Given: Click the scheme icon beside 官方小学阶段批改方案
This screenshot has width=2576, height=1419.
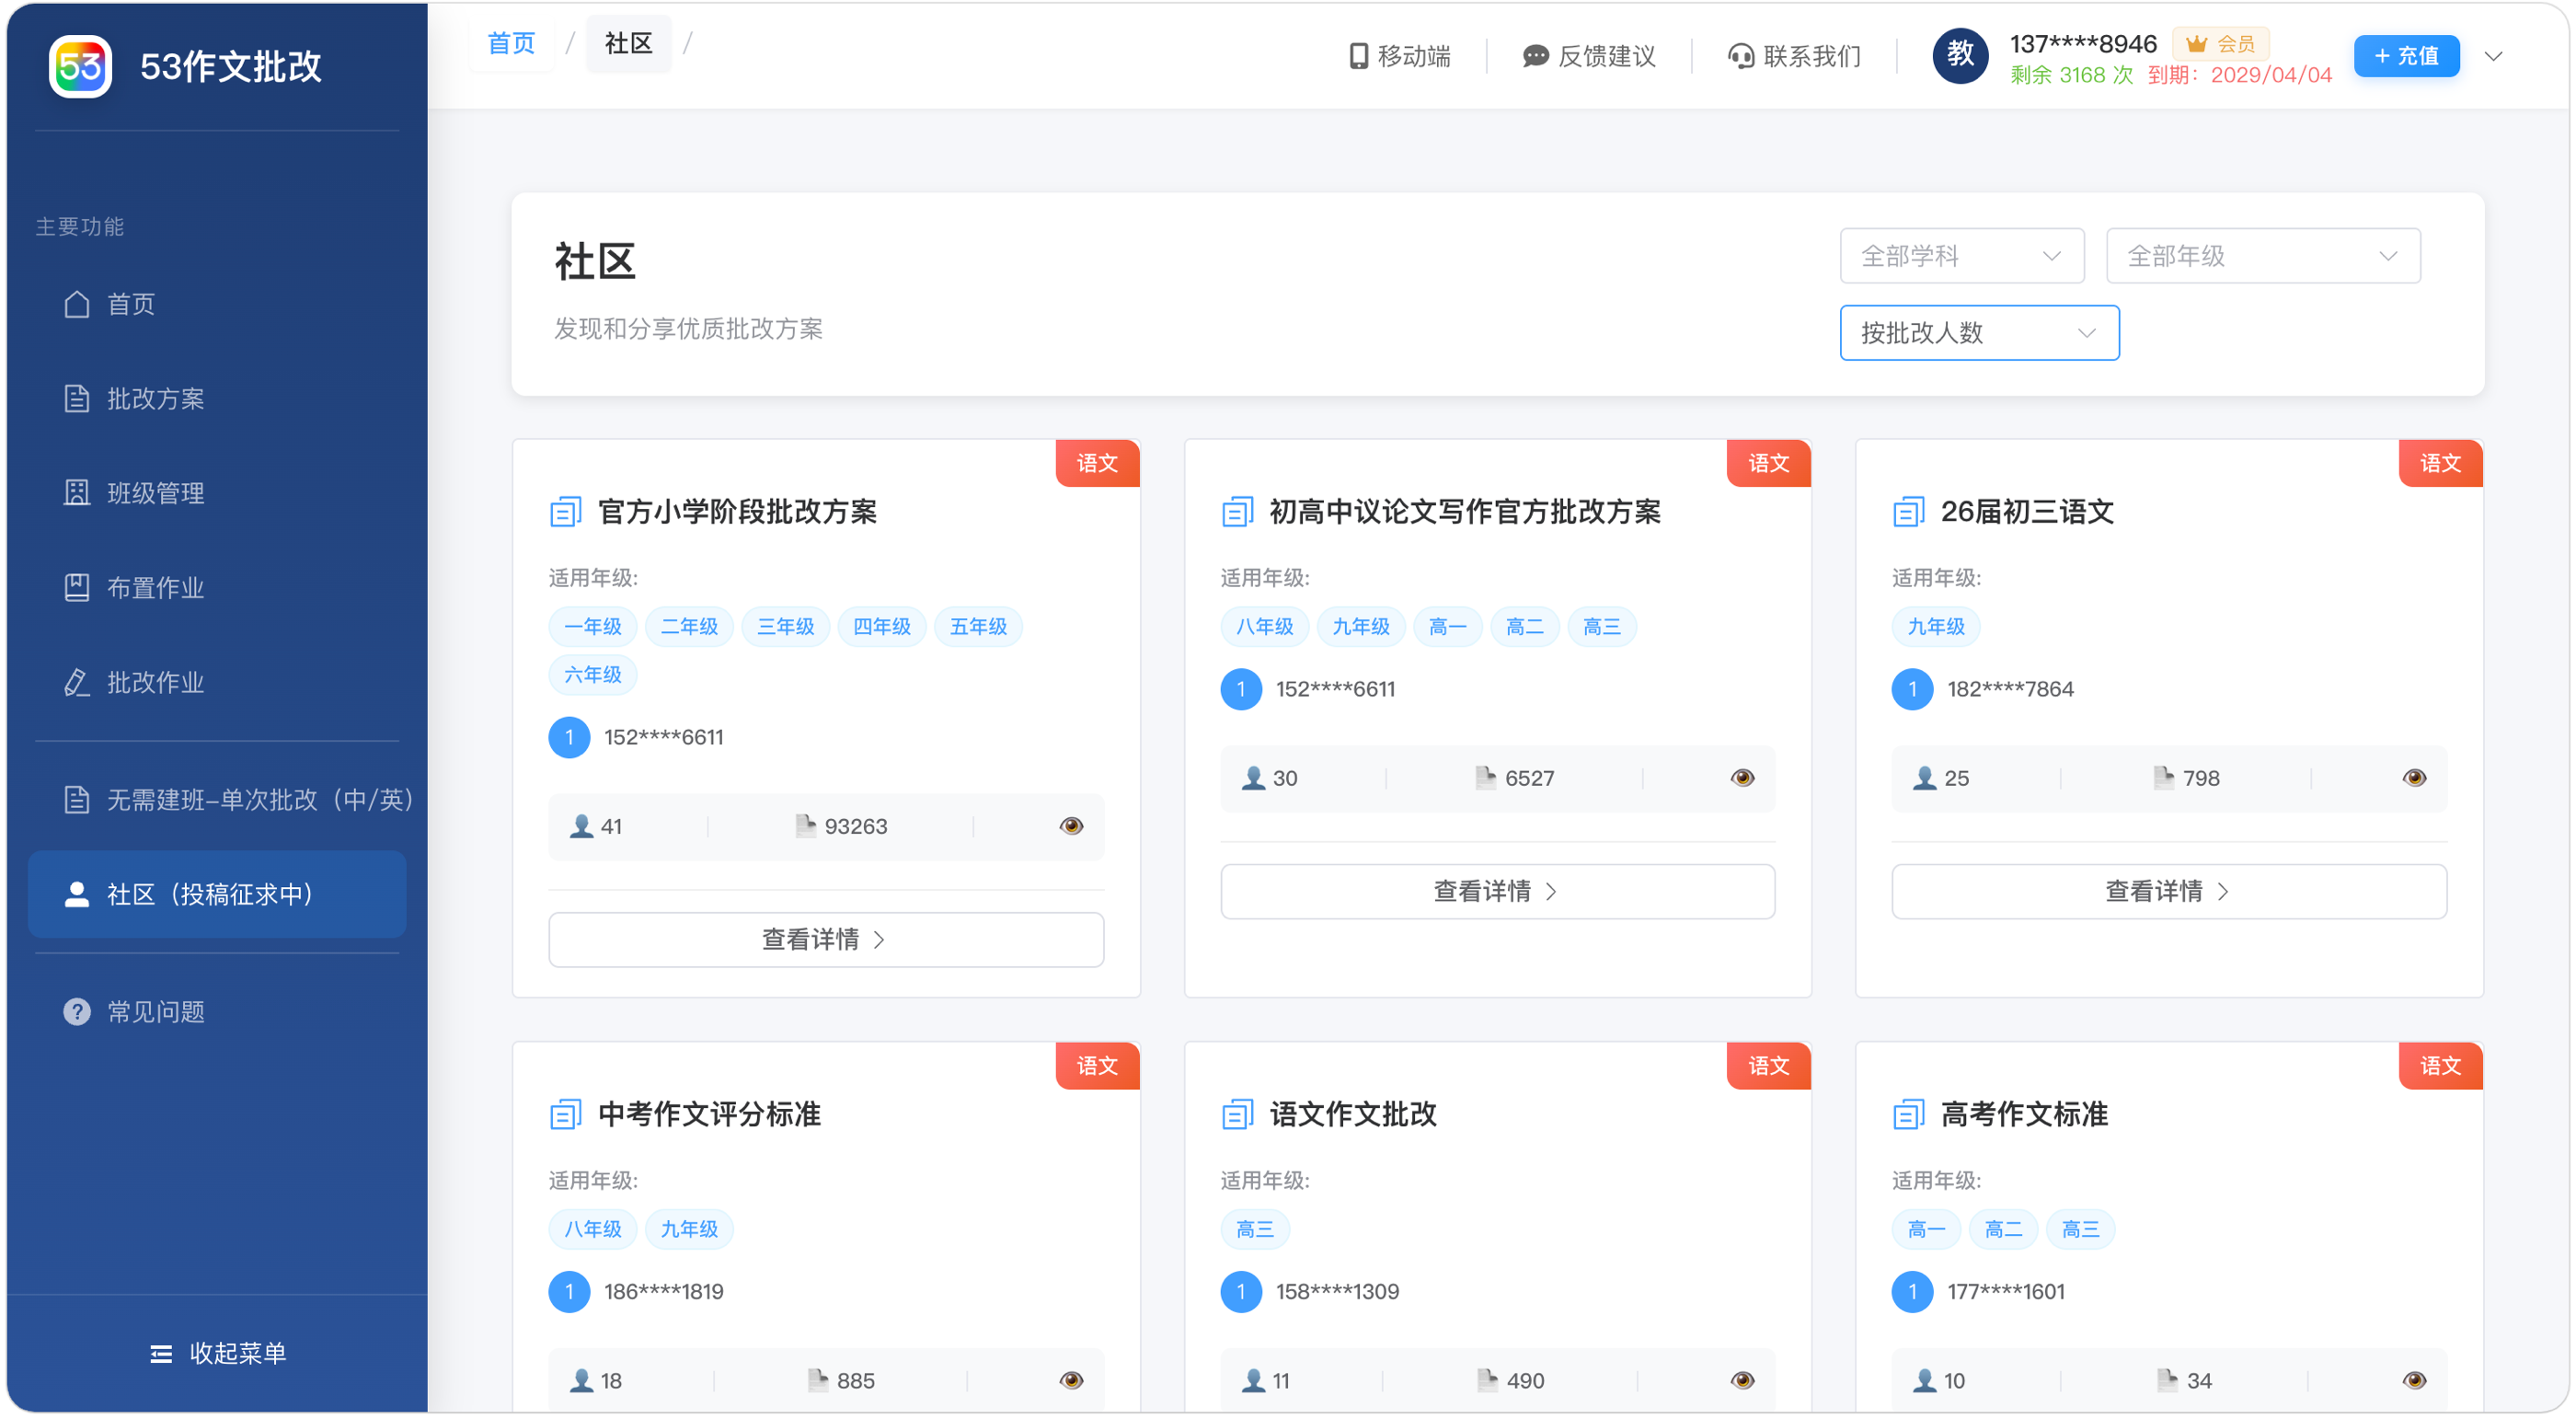Looking at the screenshot, I should (566, 512).
